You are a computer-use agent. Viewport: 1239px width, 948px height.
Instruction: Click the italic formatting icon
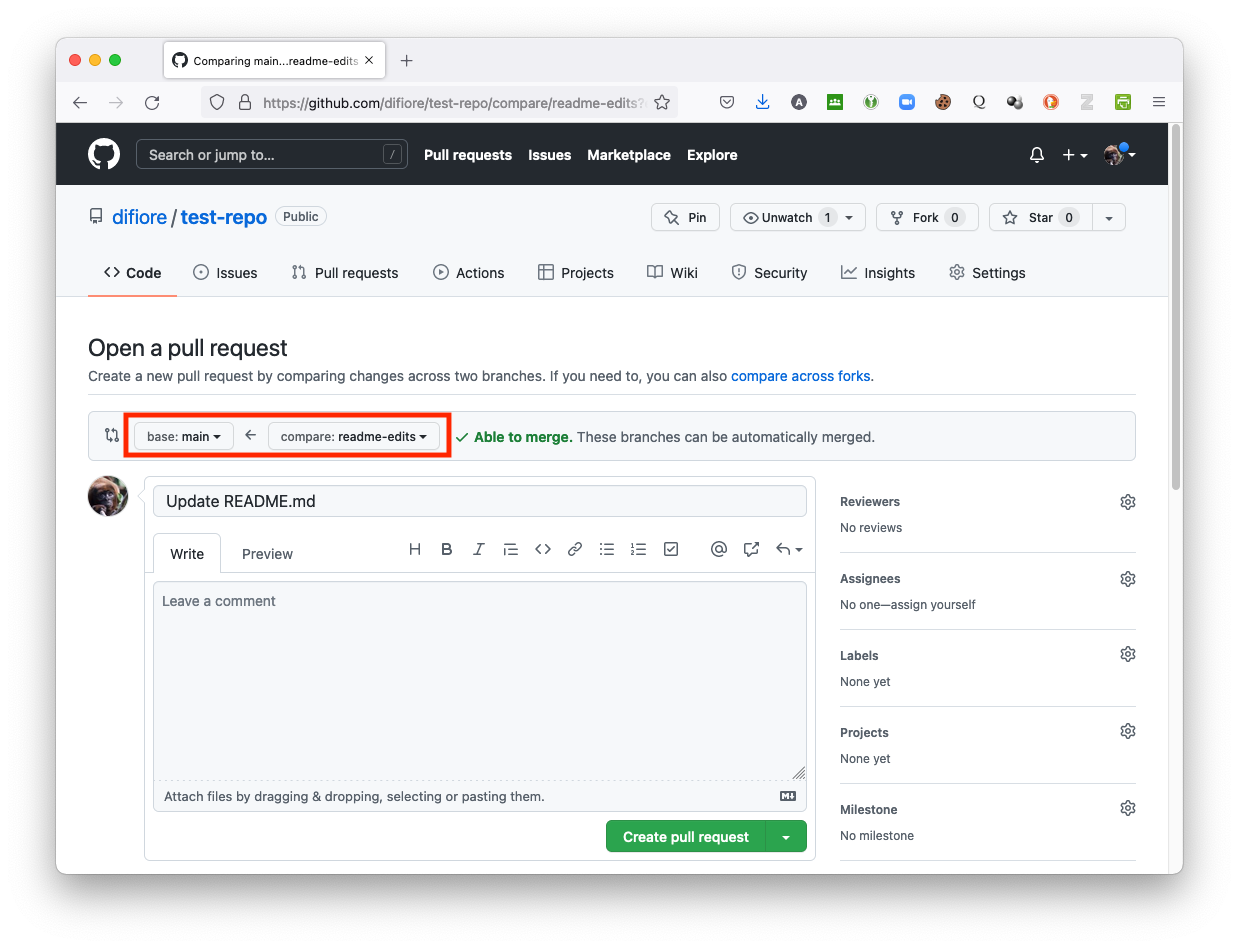479,549
